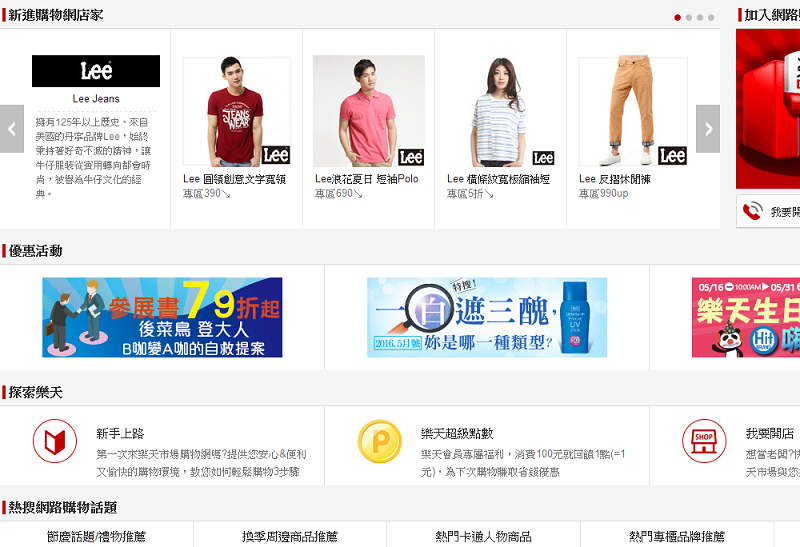The width and height of the screenshot is (800, 547).
Task: Click the previous arrow in store carousel
Action: [x=12, y=129]
